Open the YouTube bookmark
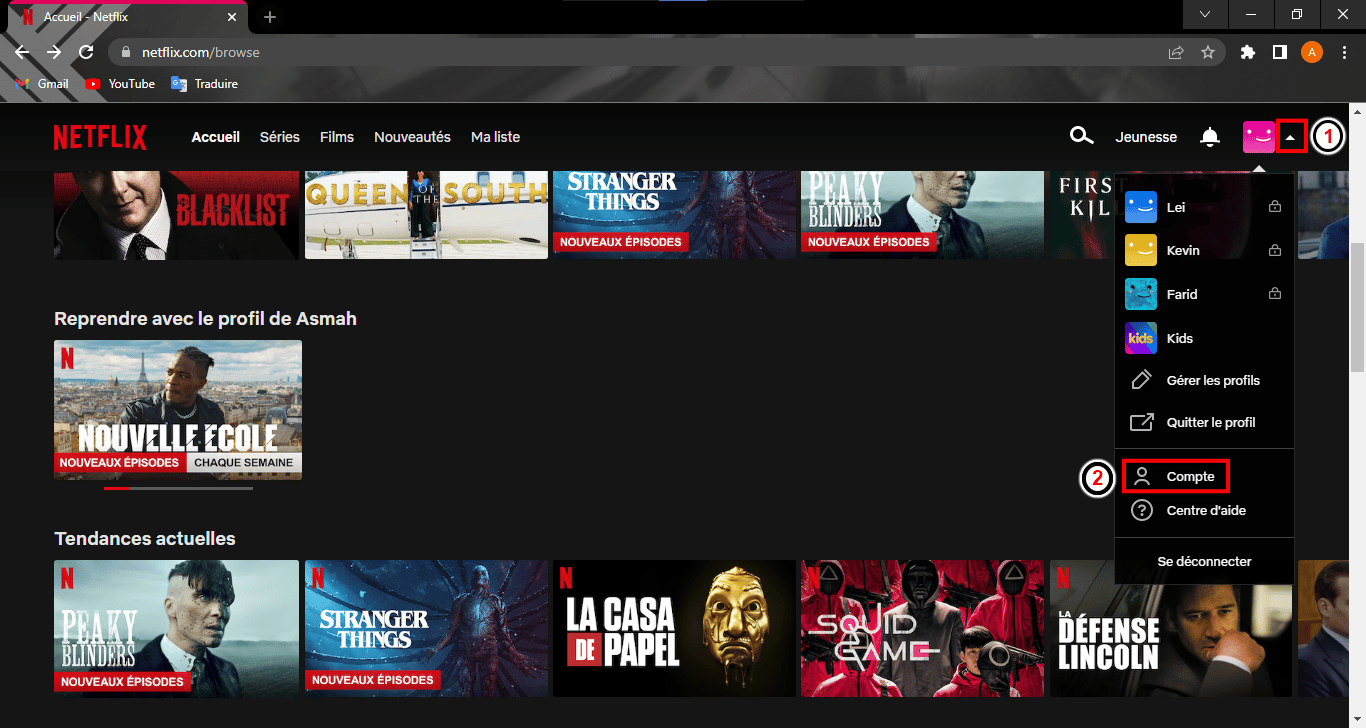This screenshot has height=728, width=1366. 121,84
